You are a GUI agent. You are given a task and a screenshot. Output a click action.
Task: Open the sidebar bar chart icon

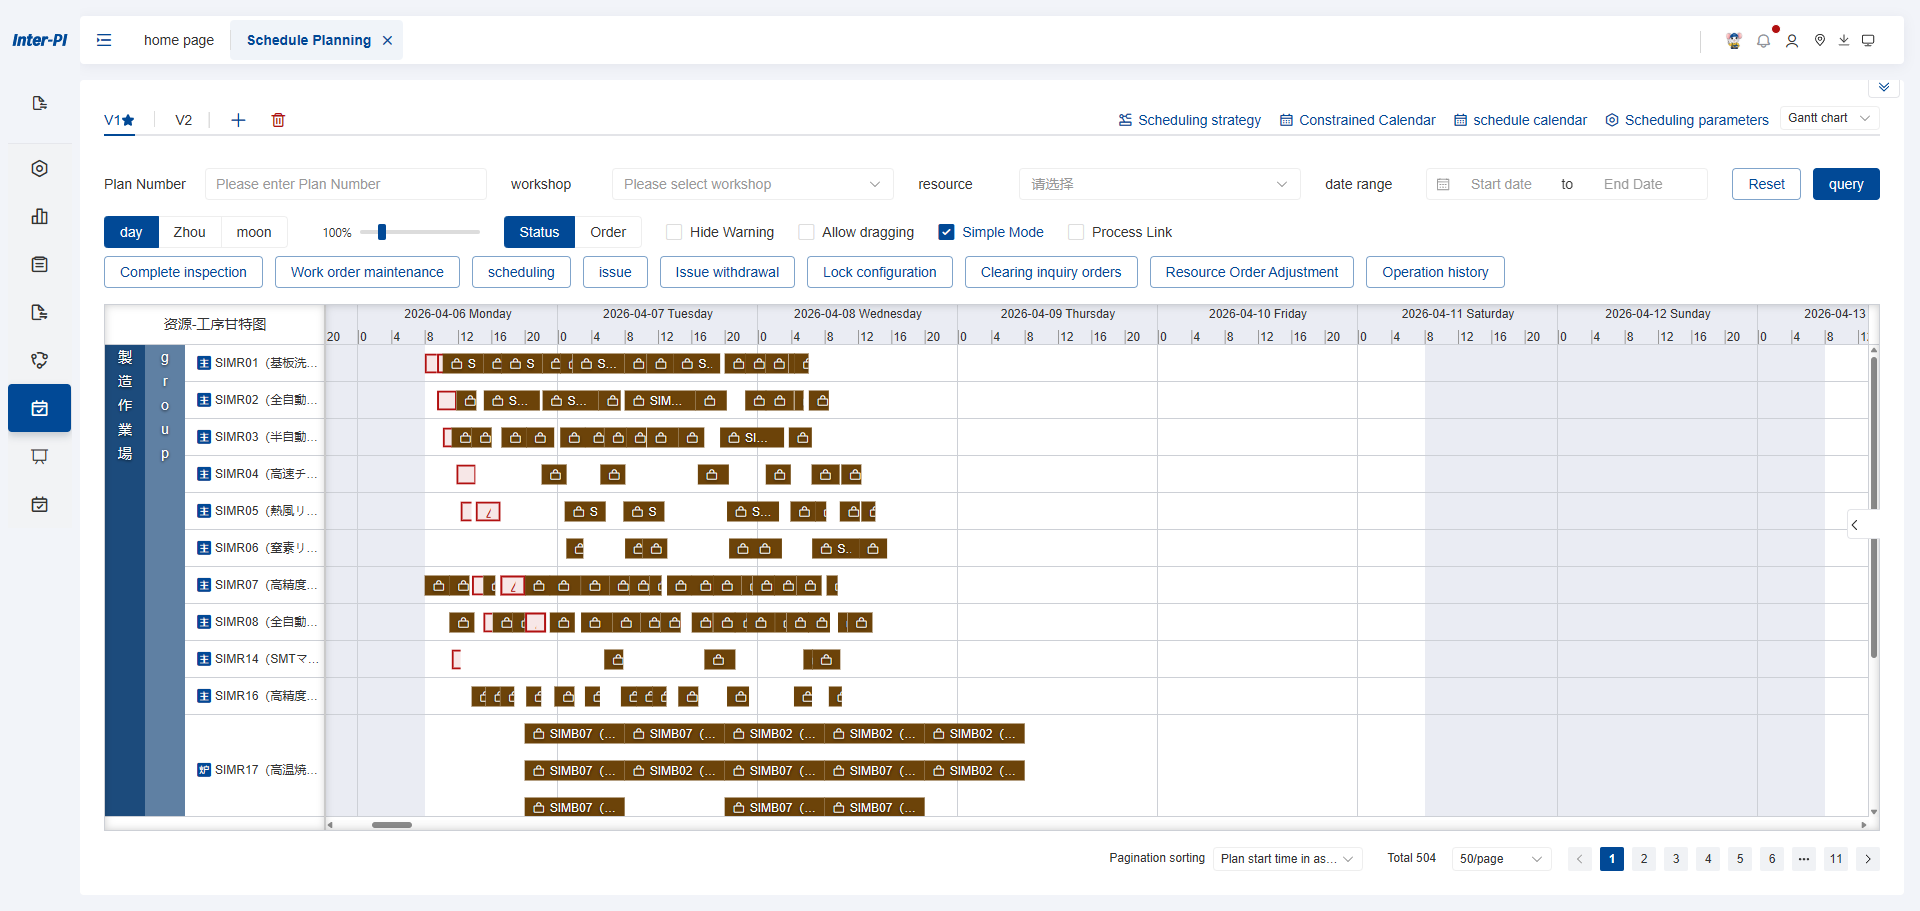[x=40, y=216]
